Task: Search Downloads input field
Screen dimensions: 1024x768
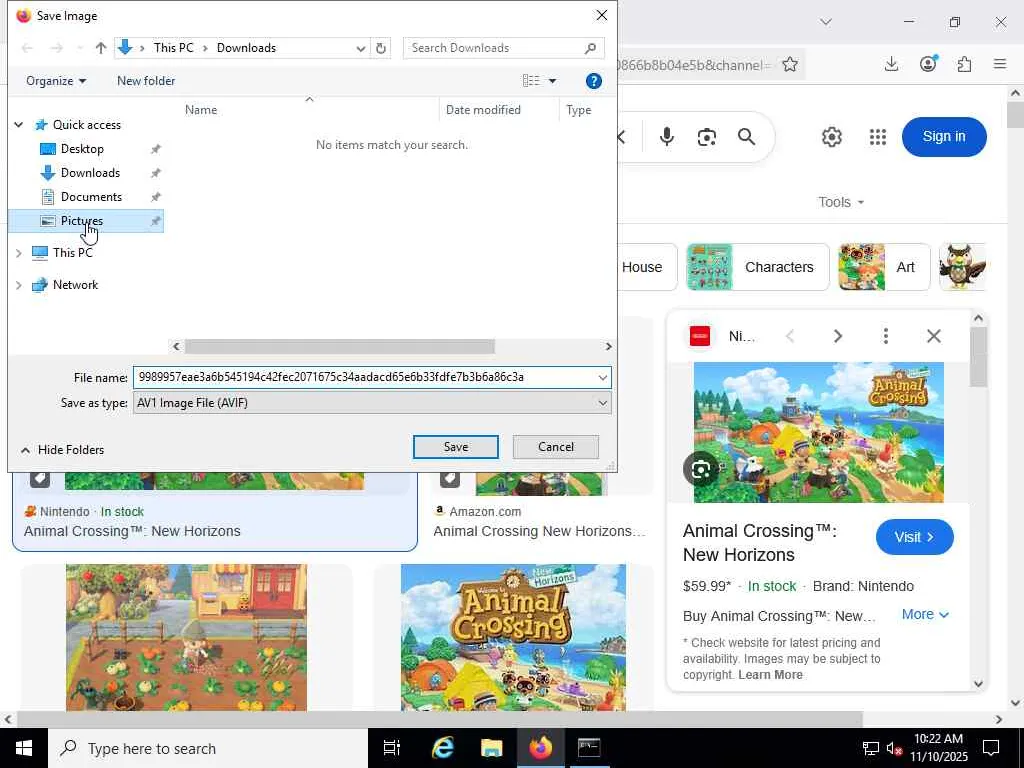Action: pos(503,48)
